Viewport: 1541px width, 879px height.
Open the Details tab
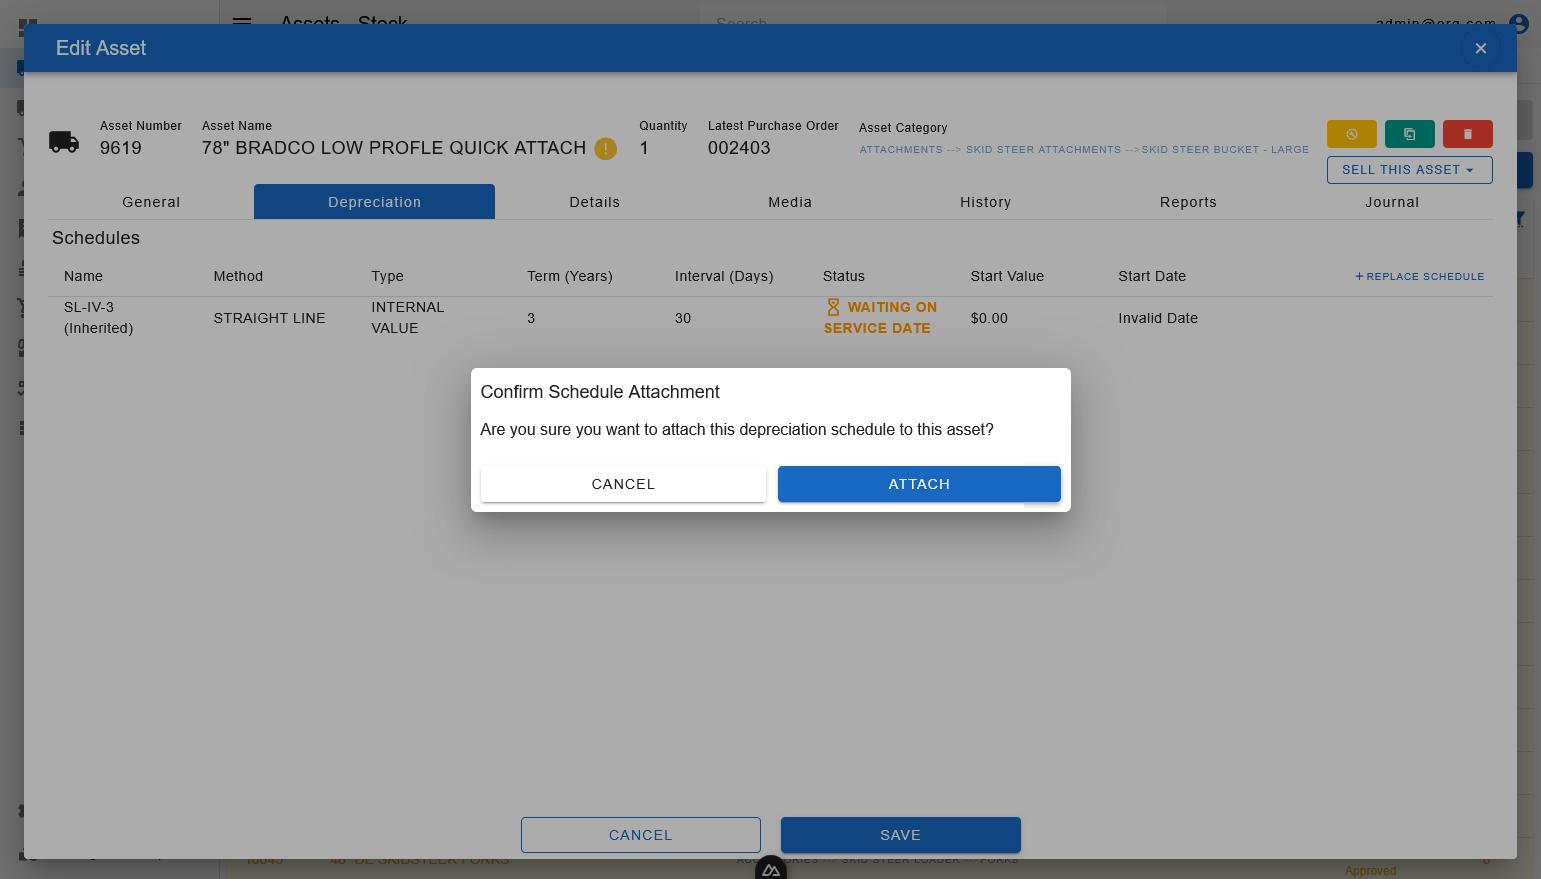[594, 202]
